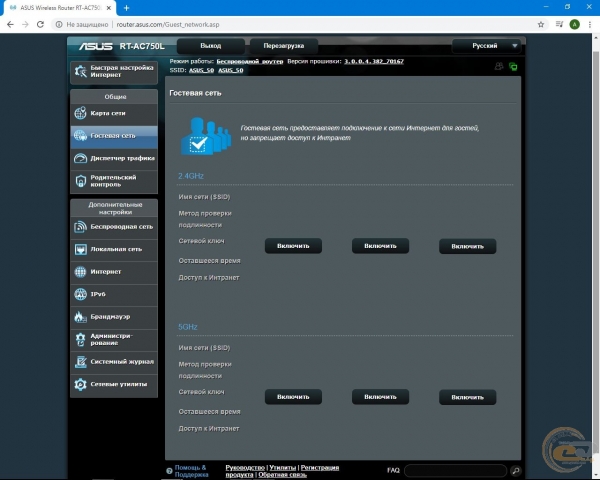Select the Беспроводная сеть wireless icon
The image size is (600, 480).
tap(80, 226)
